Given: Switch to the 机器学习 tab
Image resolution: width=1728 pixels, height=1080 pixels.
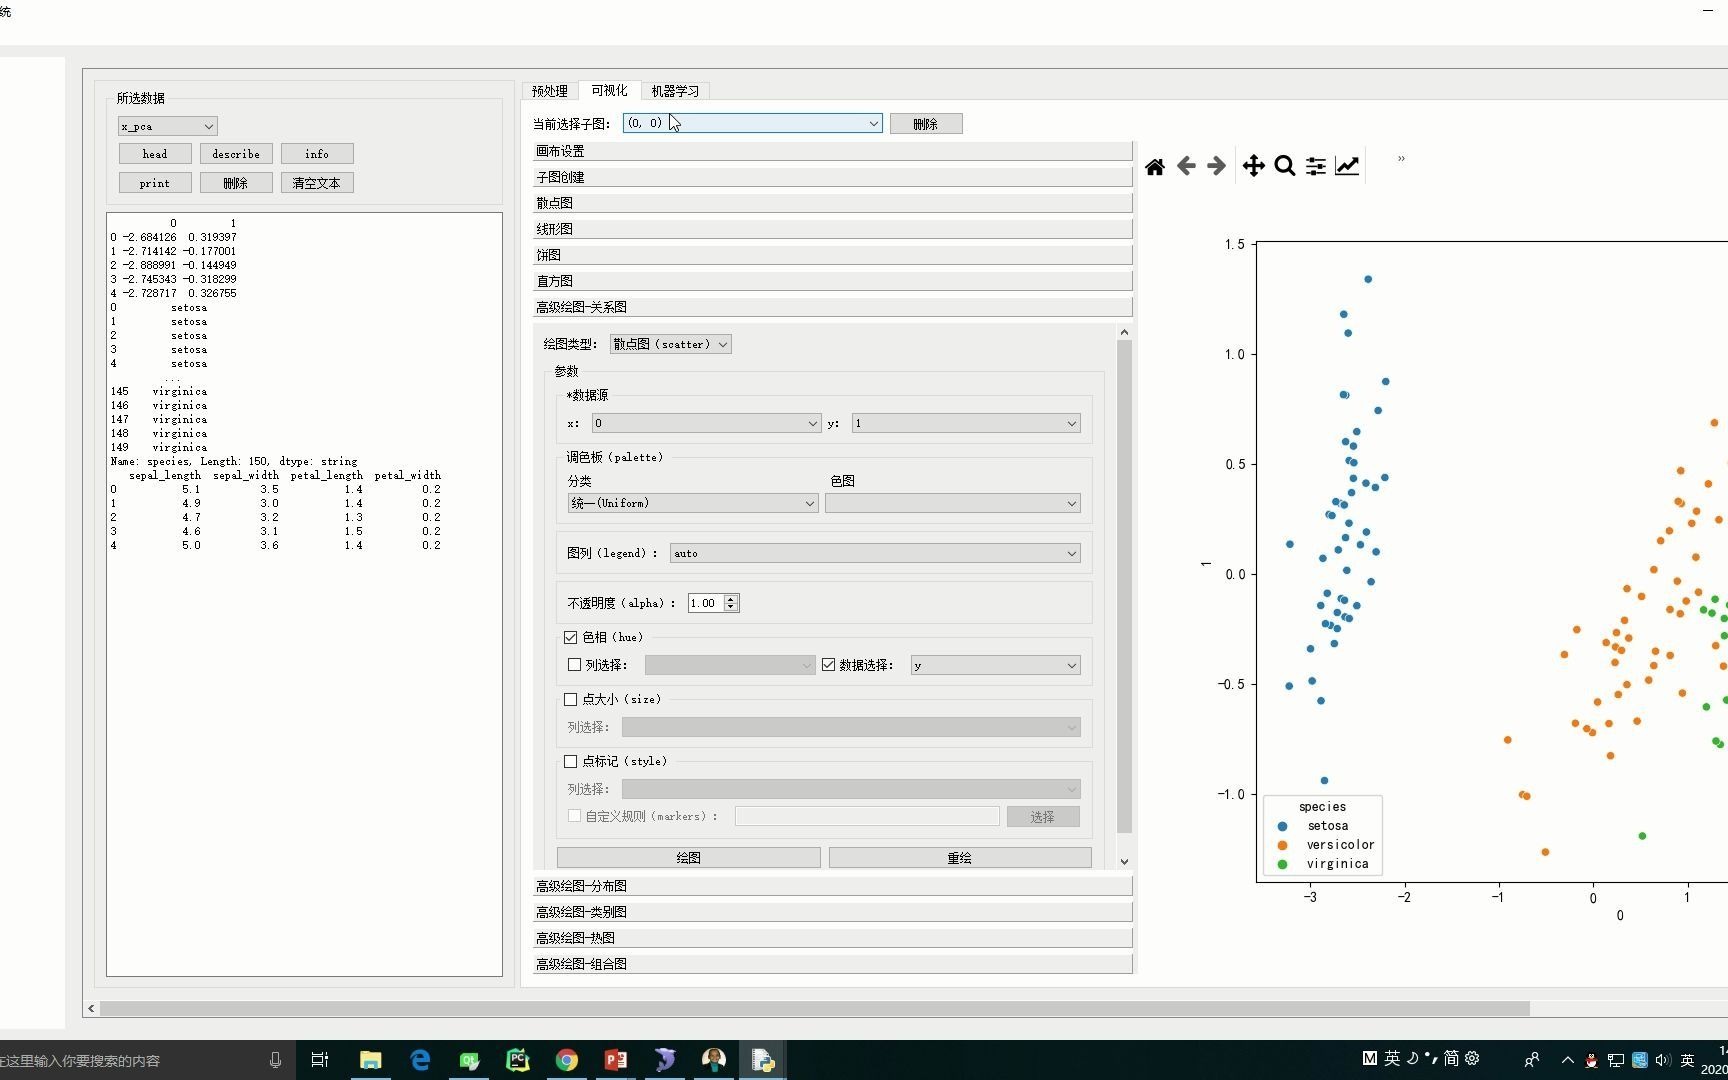Looking at the screenshot, I should tap(675, 90).
